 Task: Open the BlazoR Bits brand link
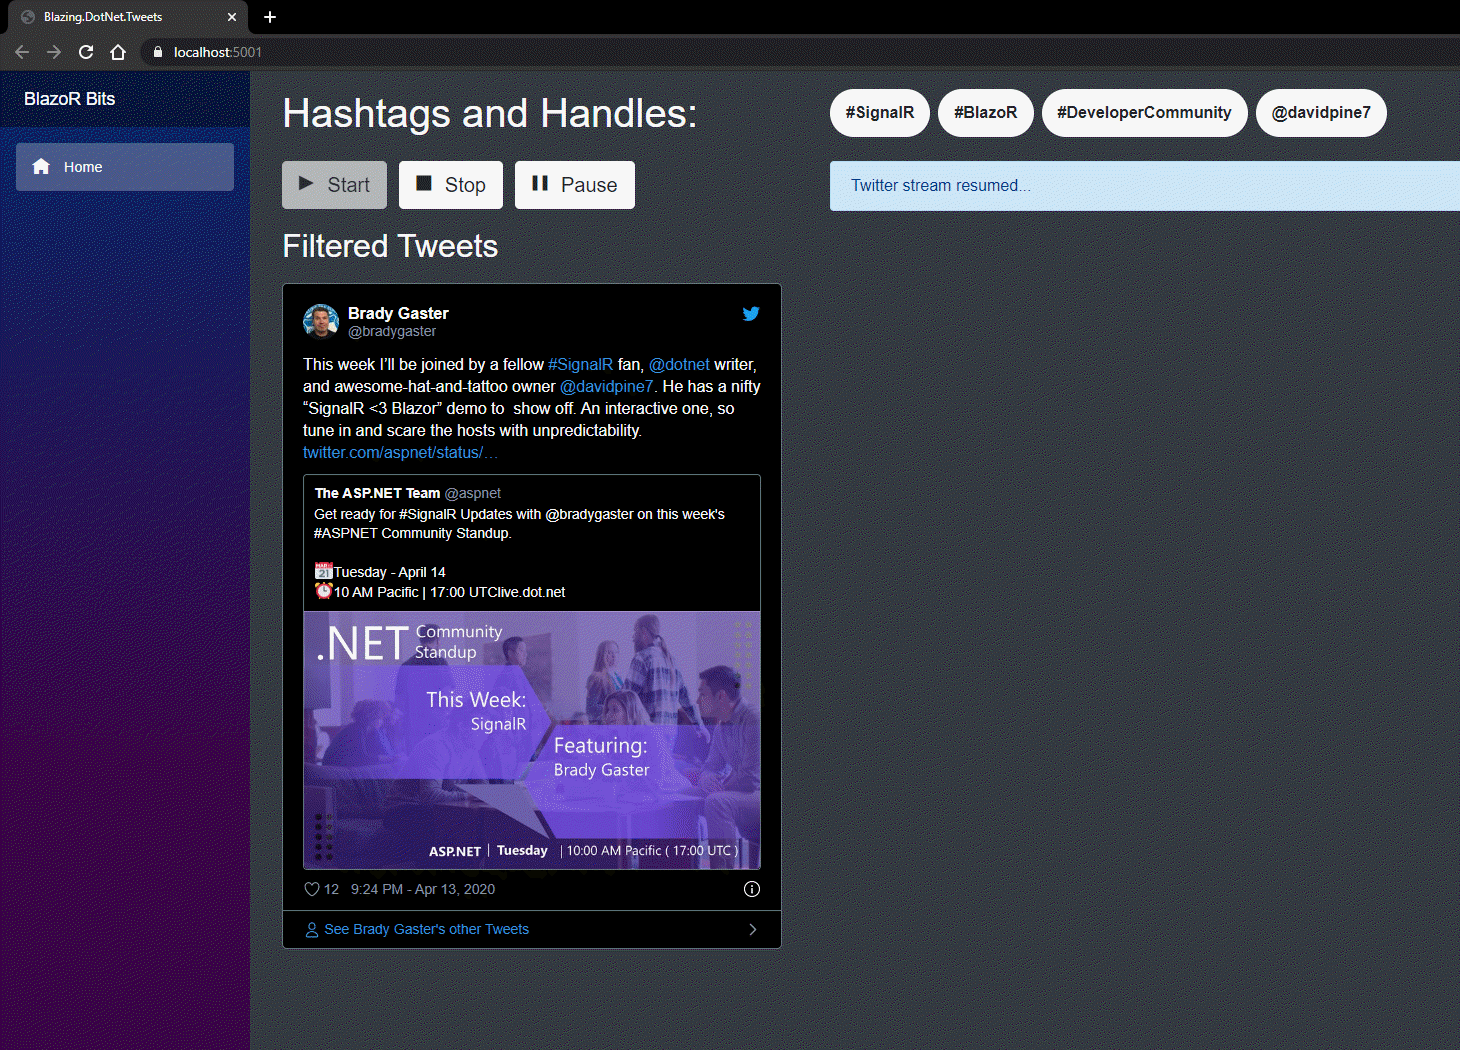point(70,99)
